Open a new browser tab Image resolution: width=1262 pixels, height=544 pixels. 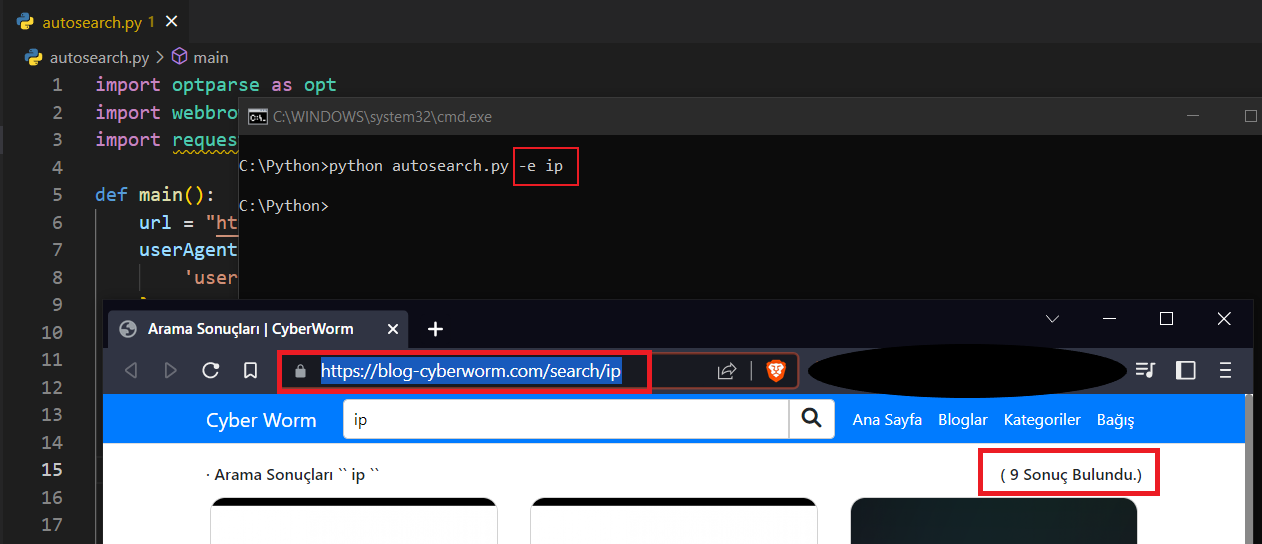(x=435, y=329)
